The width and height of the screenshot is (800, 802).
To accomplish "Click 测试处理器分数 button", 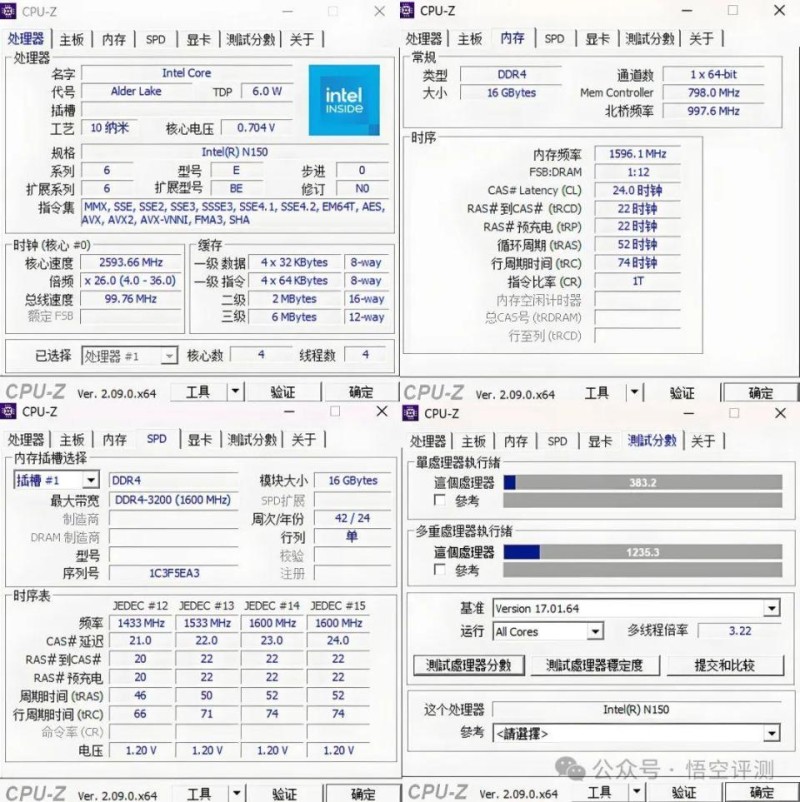I will pos(469,665).
